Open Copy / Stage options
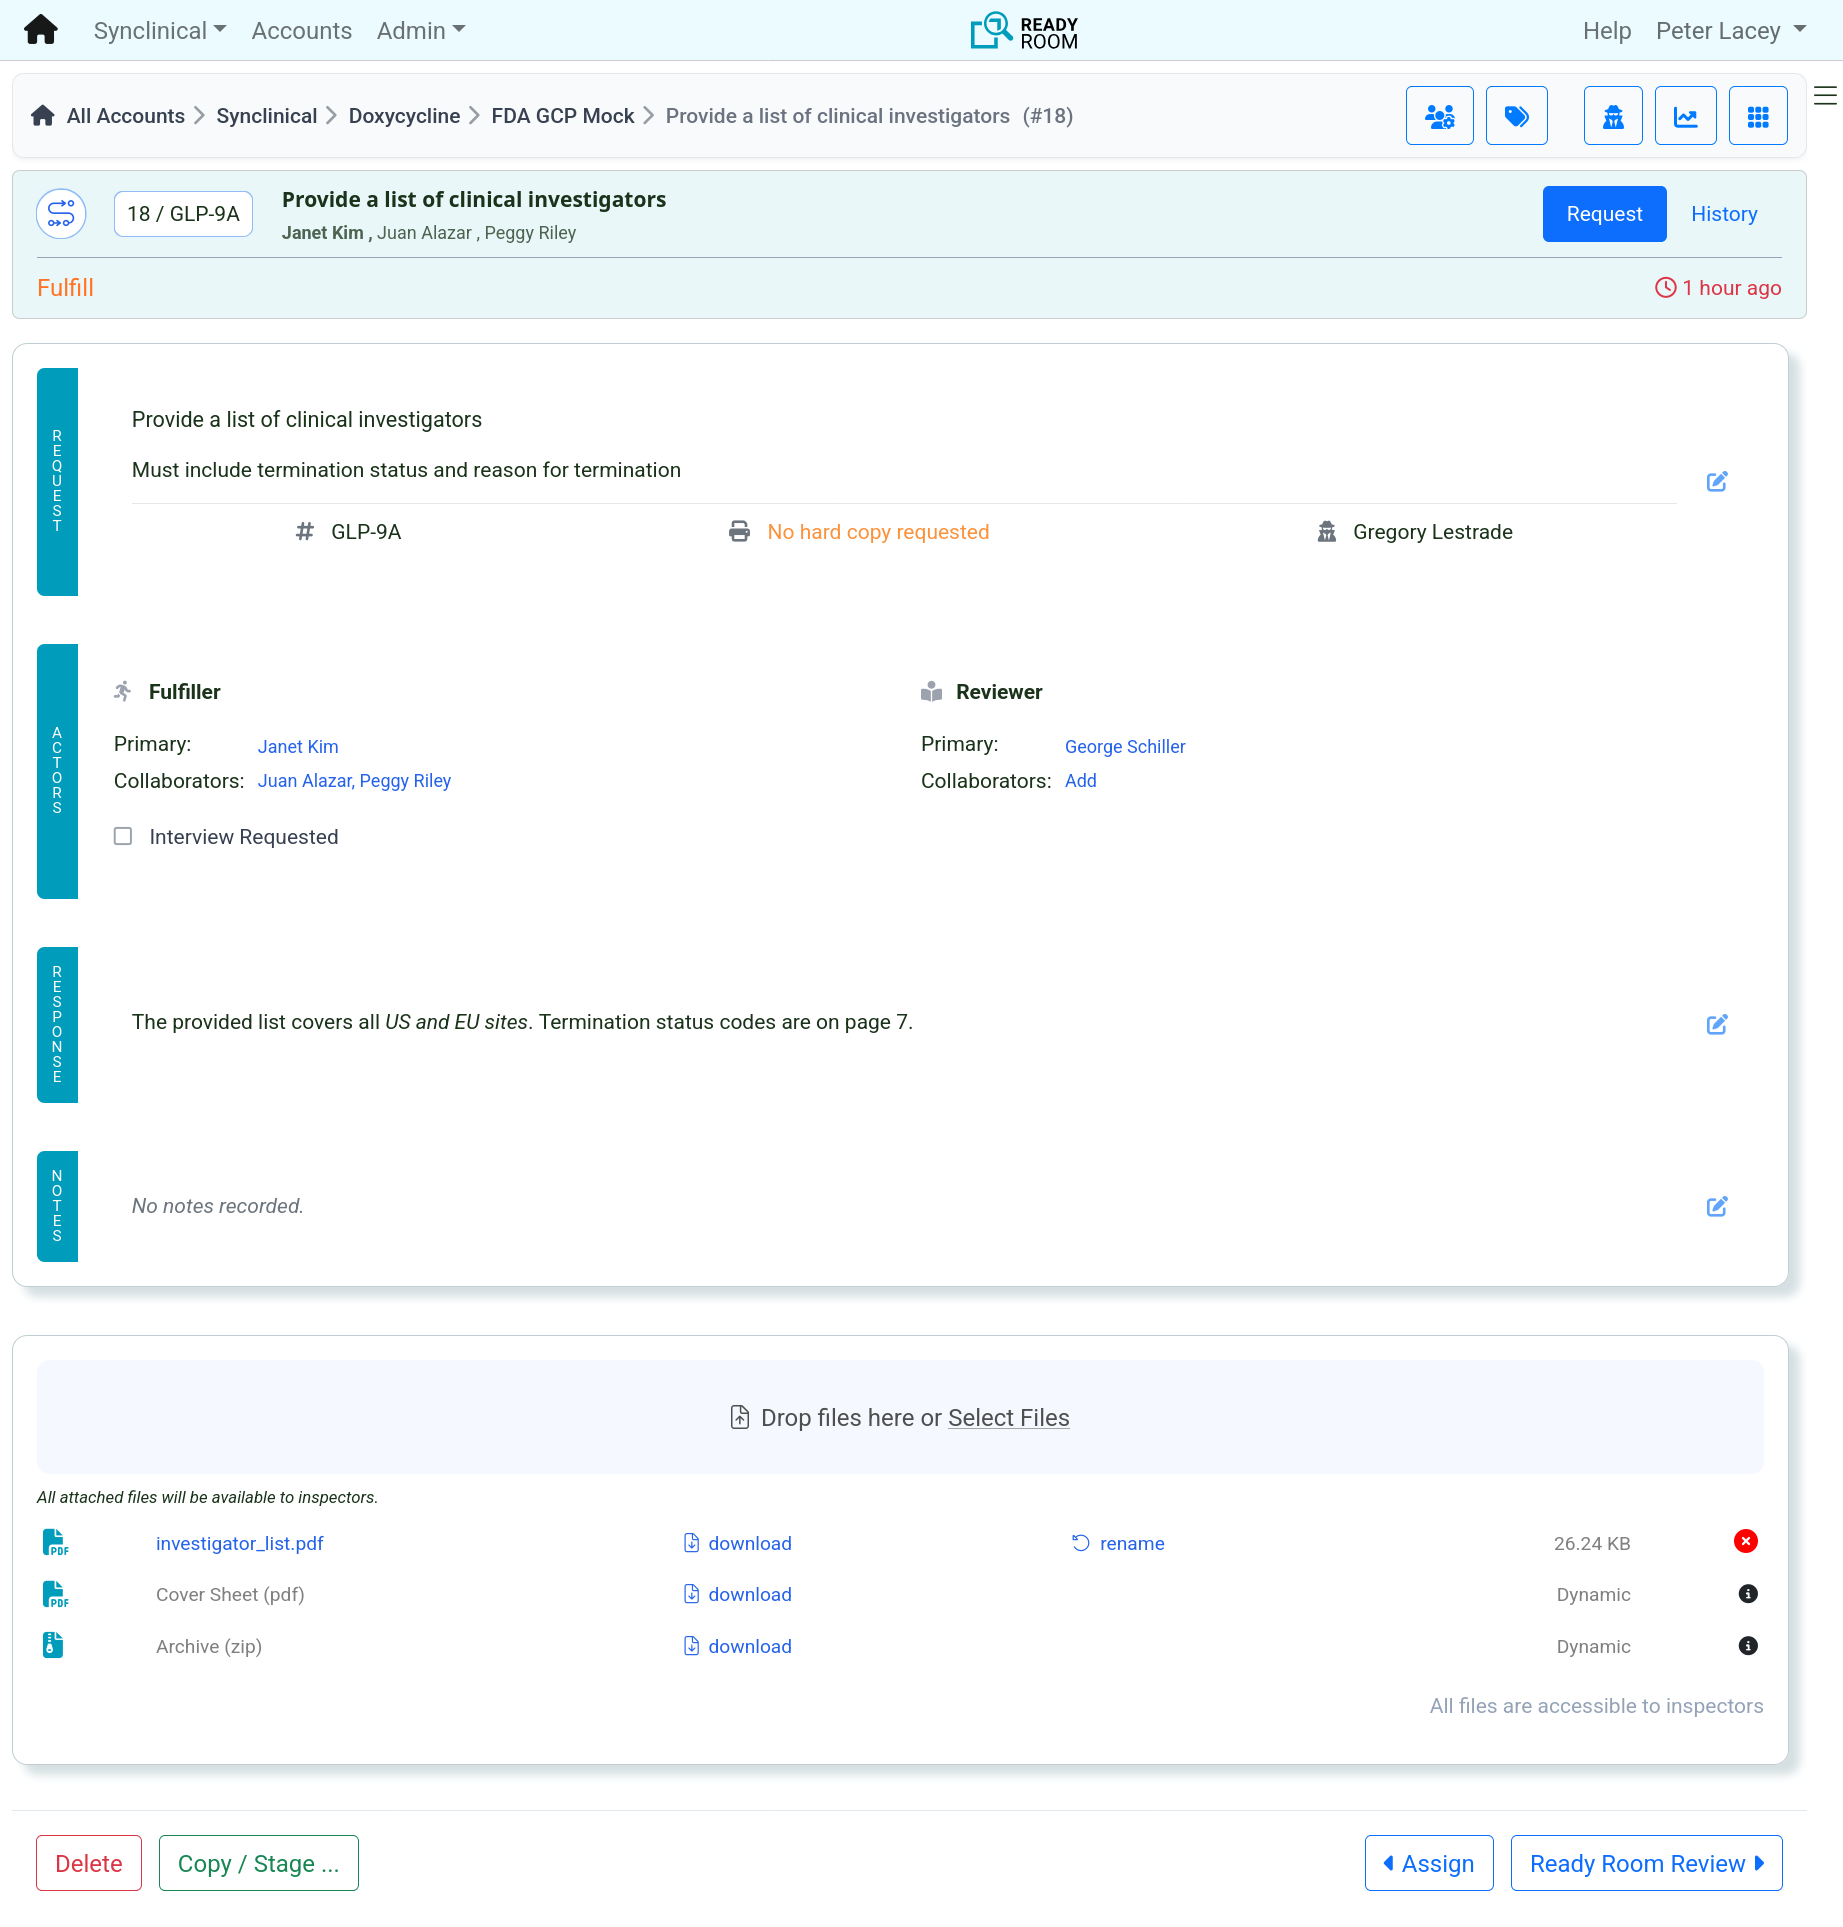Image resolution: width=1843 pixels, height=1927 pixels. tap(258, 1864)
